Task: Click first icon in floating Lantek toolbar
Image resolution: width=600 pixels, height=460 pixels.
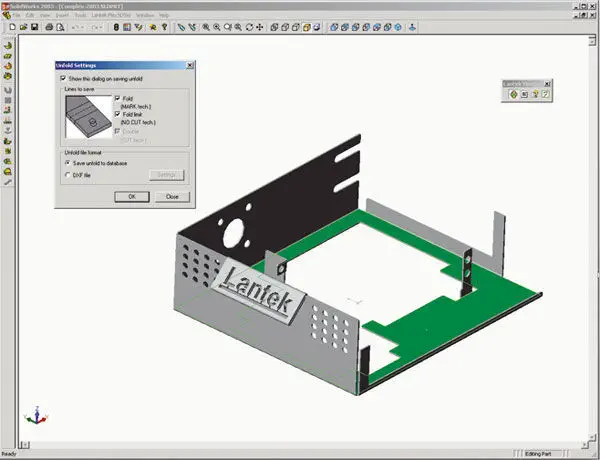Action: pyautogui.click(x=512, y=94)
